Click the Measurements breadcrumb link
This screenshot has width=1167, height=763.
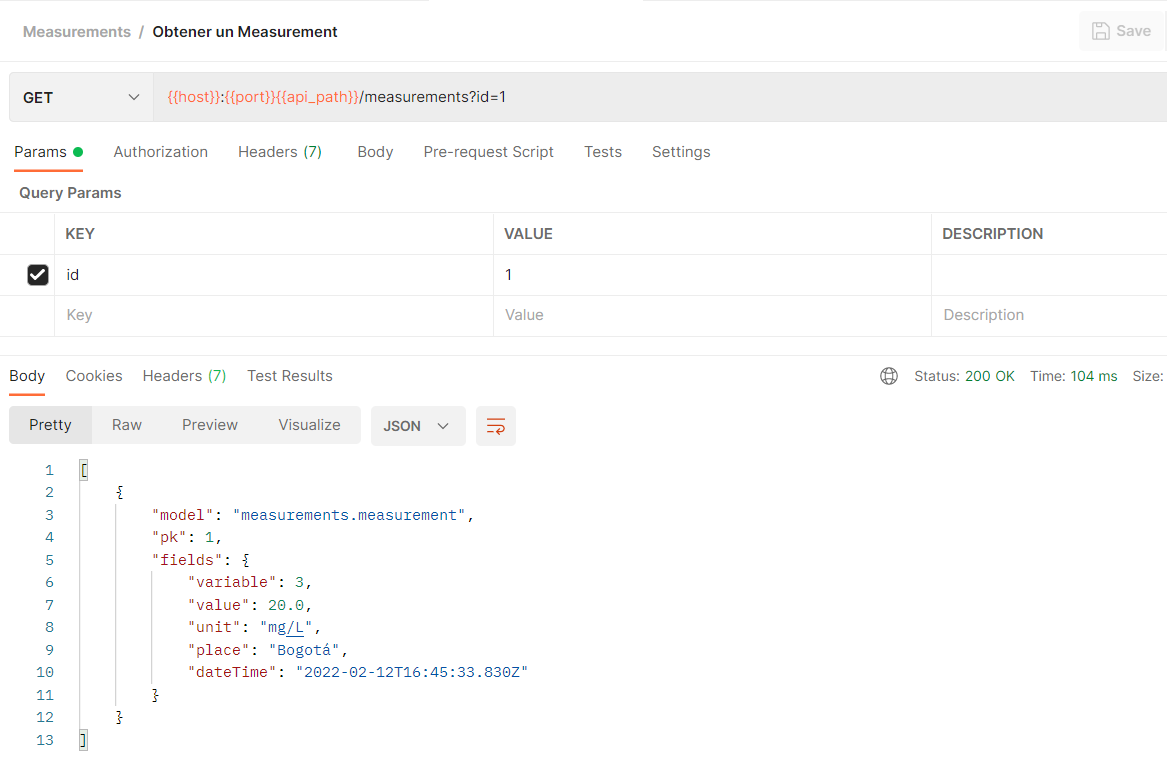76,31
